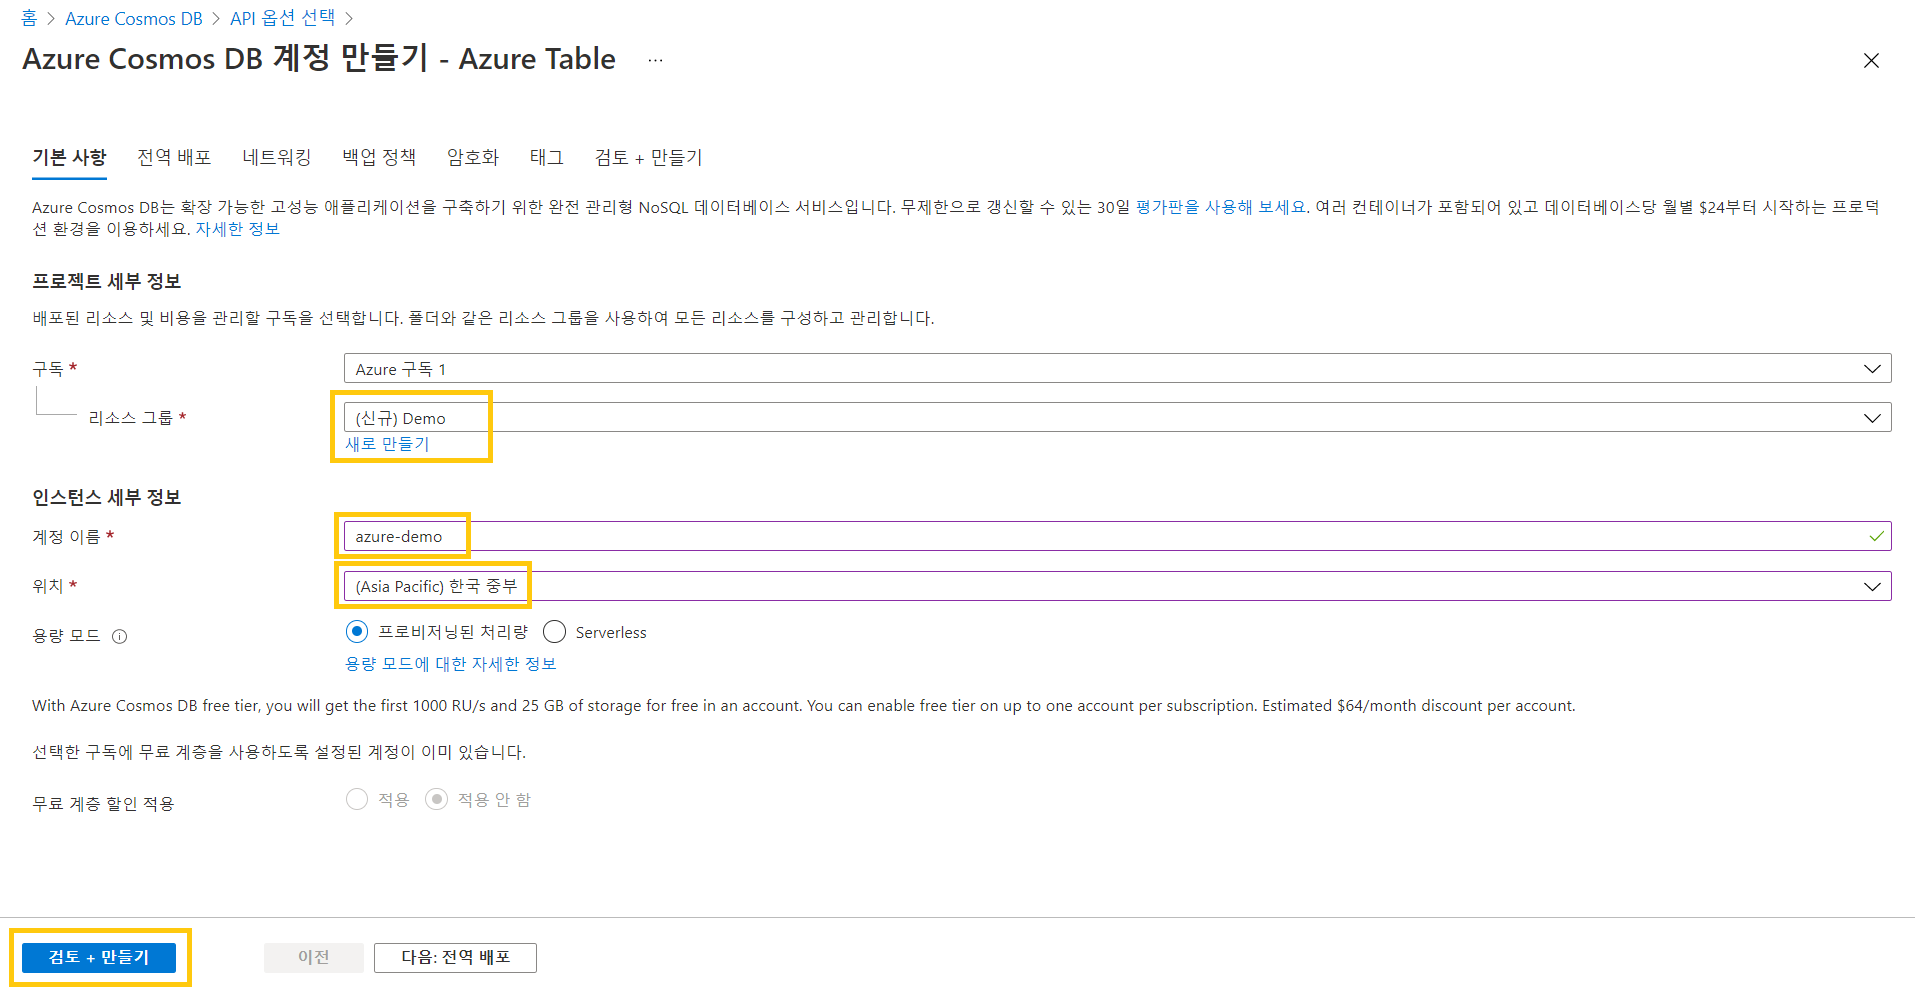Click the 이전 button
Image resolution: width=1915 pixels, height=1007 pixels.
[314, 957]
